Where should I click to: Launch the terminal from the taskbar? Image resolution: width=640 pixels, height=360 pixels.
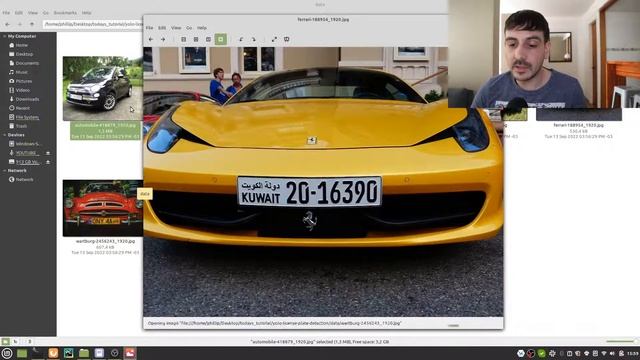pos(37,353)
